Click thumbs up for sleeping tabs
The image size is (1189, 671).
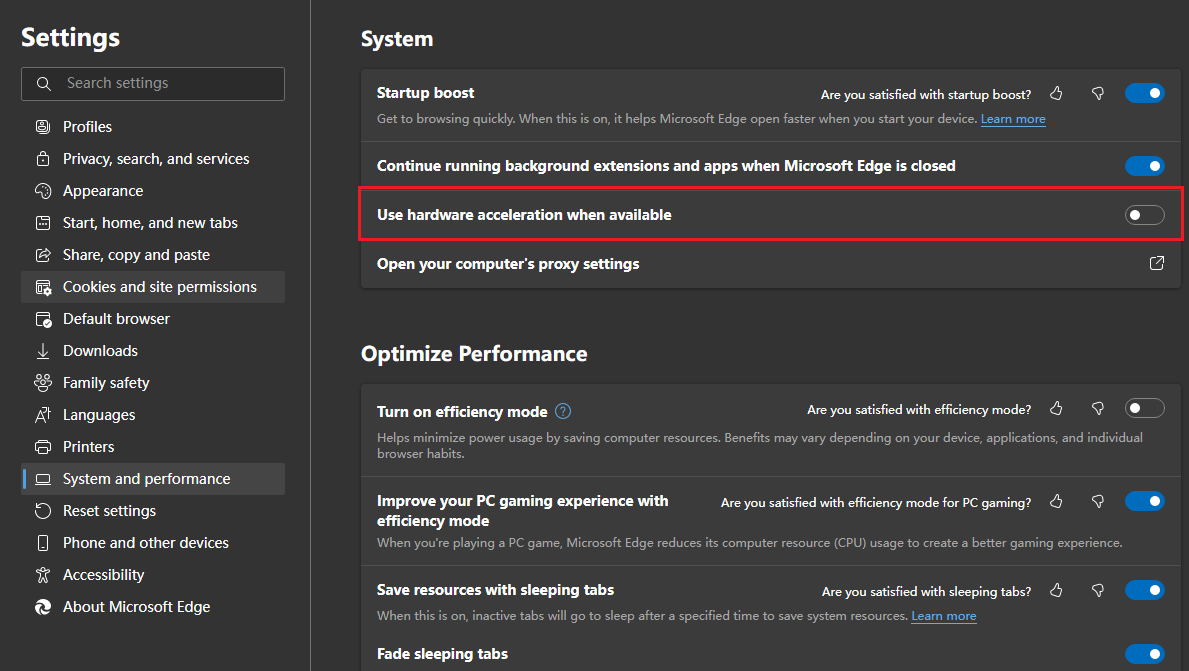point(1057,591)
